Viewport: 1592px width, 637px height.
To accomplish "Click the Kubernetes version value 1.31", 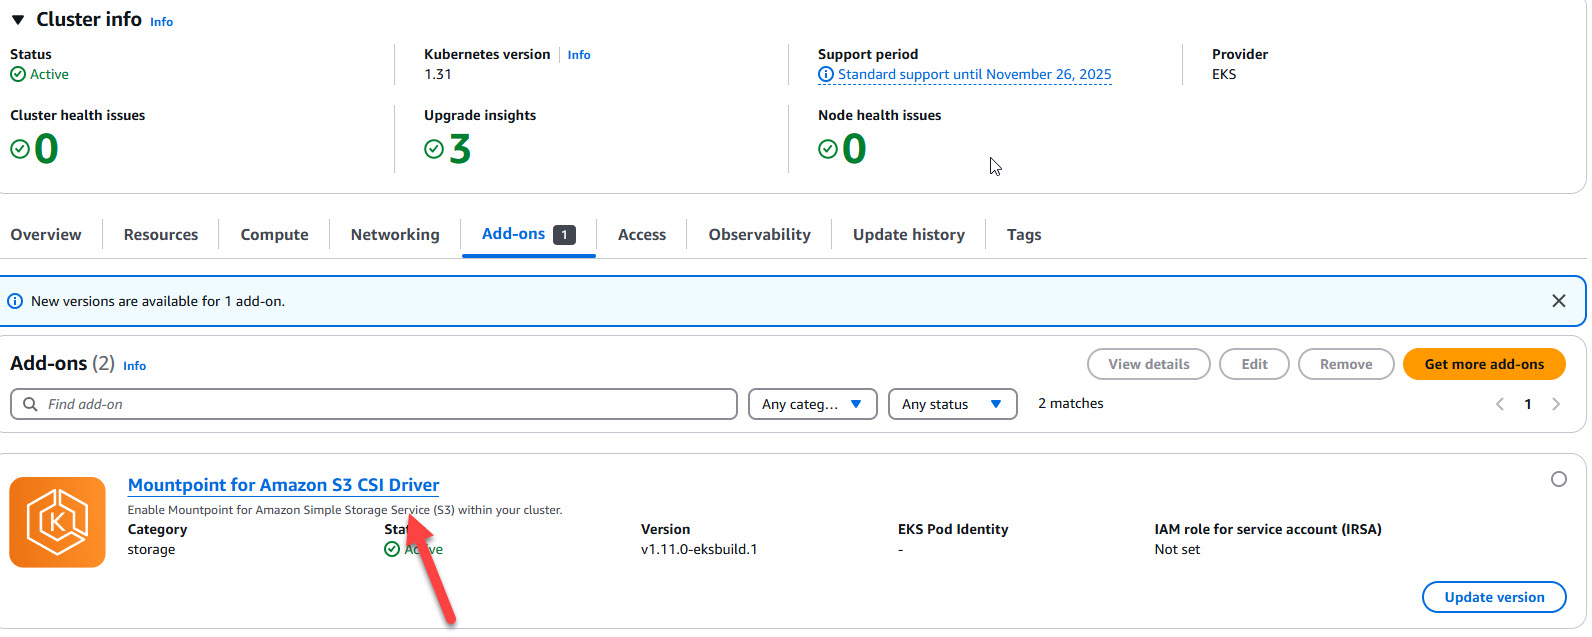I will coord(438,74).
